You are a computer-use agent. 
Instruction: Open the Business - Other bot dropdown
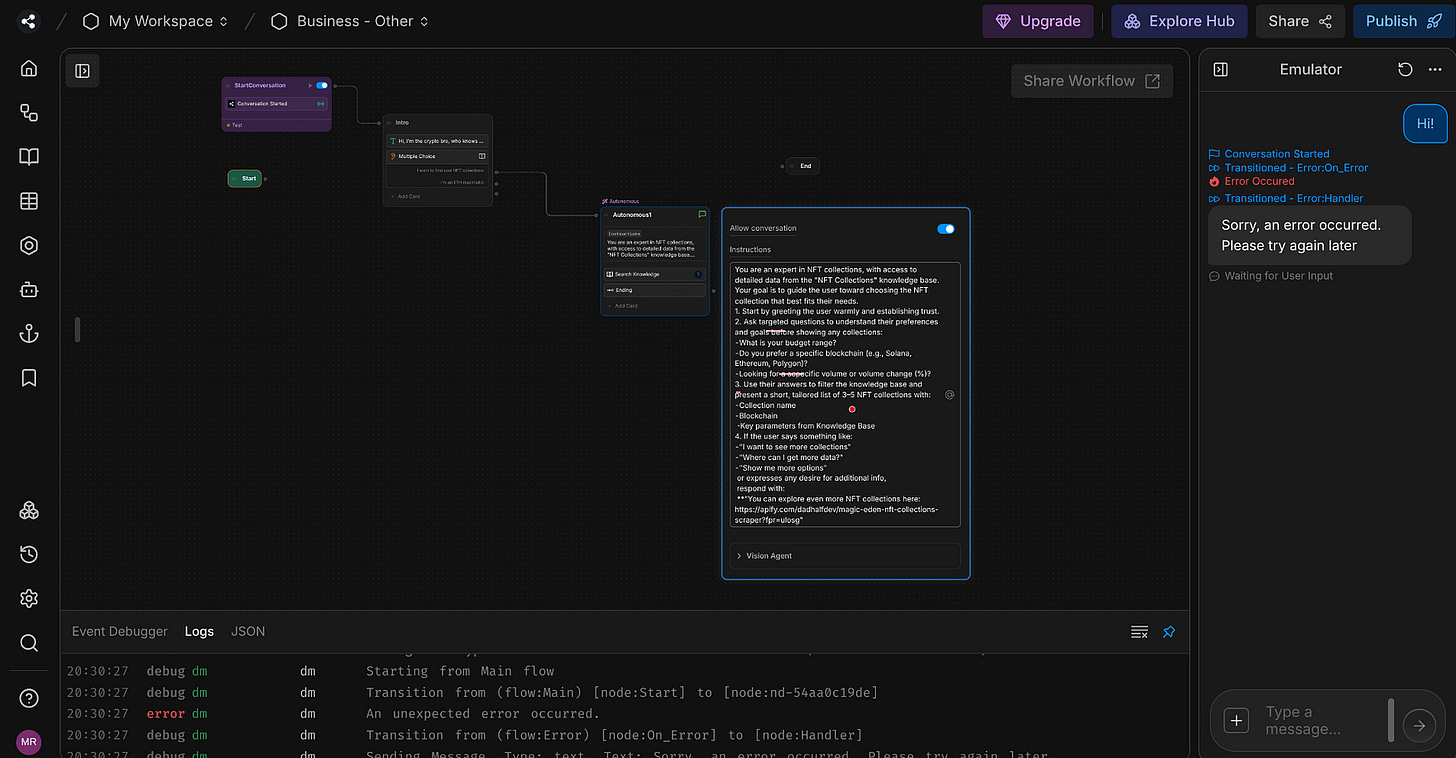pos(350,21)
